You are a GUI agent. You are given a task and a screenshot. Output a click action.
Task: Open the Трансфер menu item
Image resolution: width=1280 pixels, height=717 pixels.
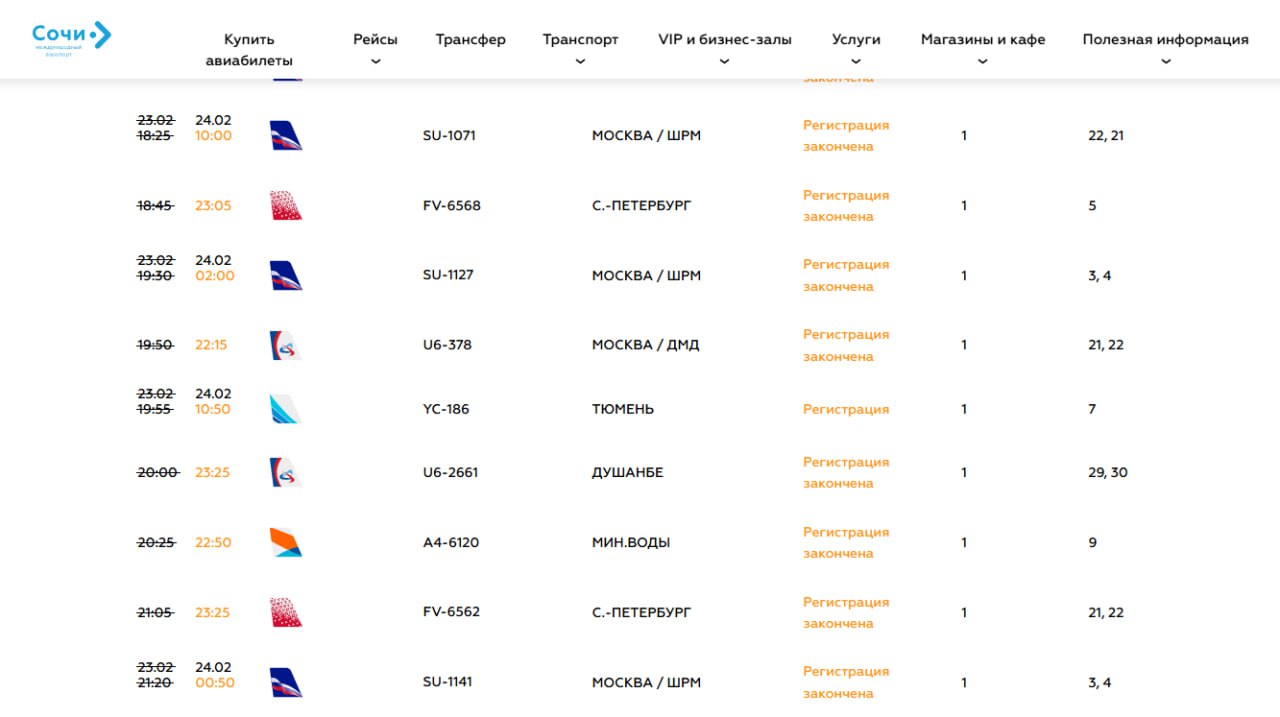470,40
